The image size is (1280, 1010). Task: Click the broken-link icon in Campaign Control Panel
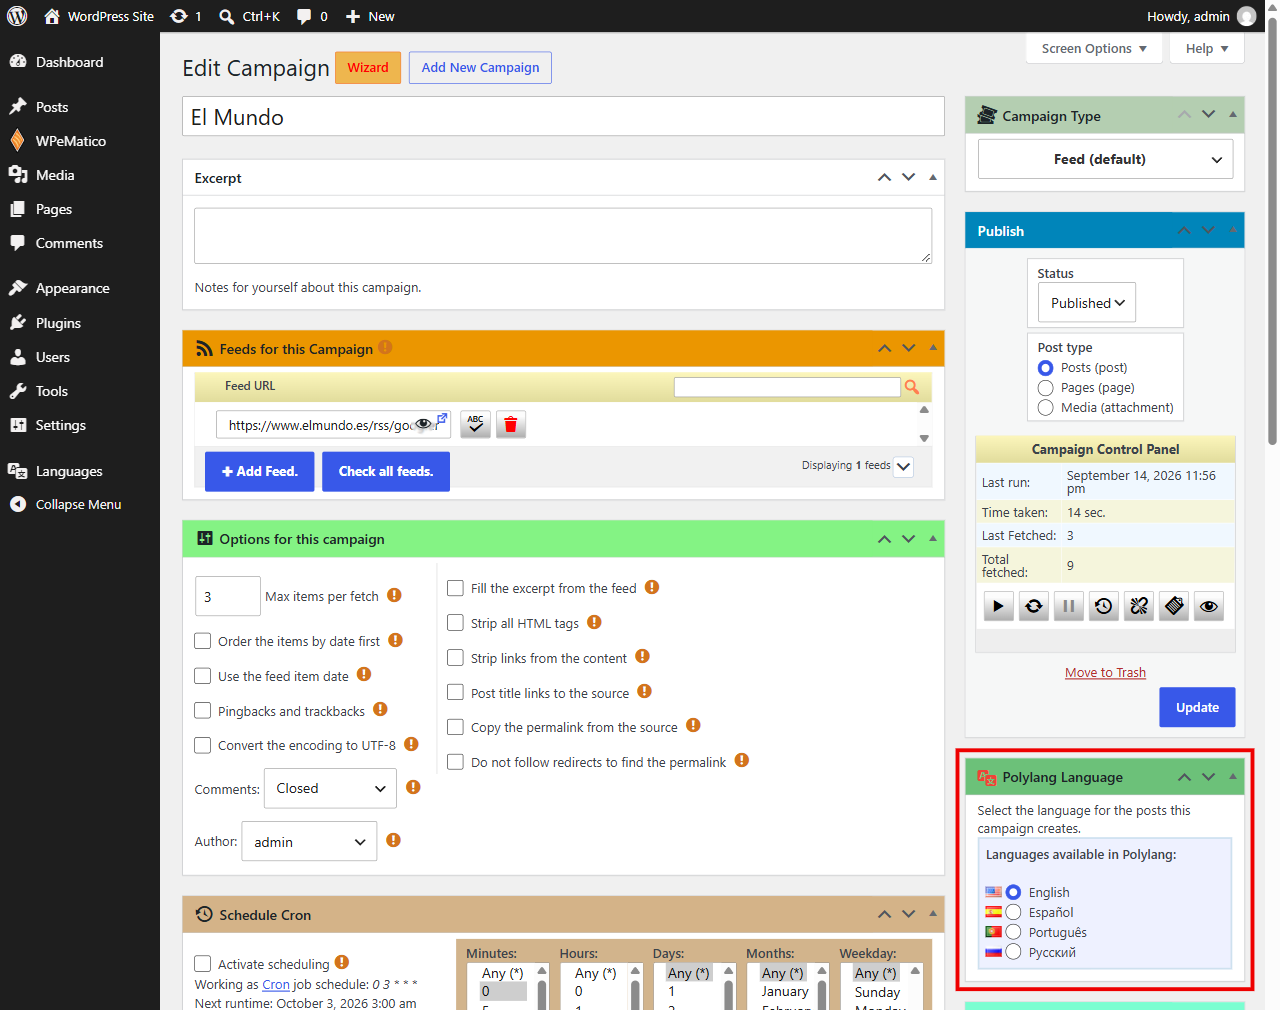pyautogui.click(x=1139, y=606)
